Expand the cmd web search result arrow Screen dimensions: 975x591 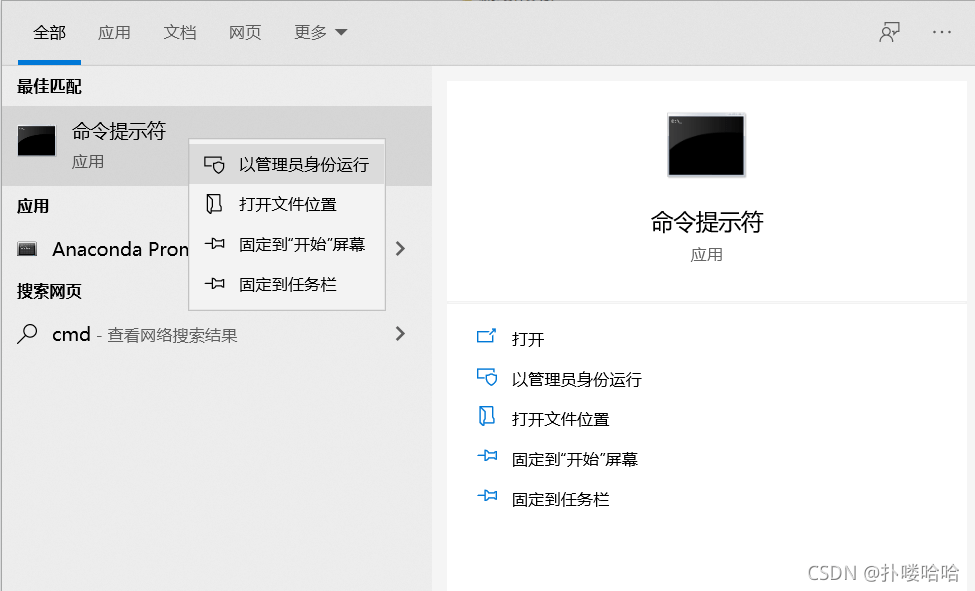[400, 334]
